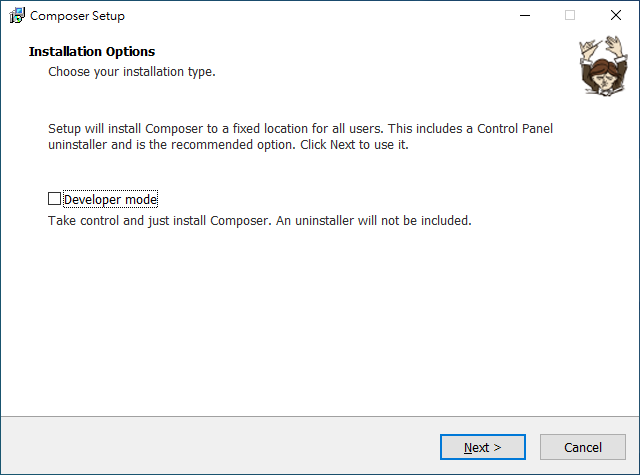The image size is (640, 475).
Task: Click the Composer Setup title text
Action: [78, 16]
